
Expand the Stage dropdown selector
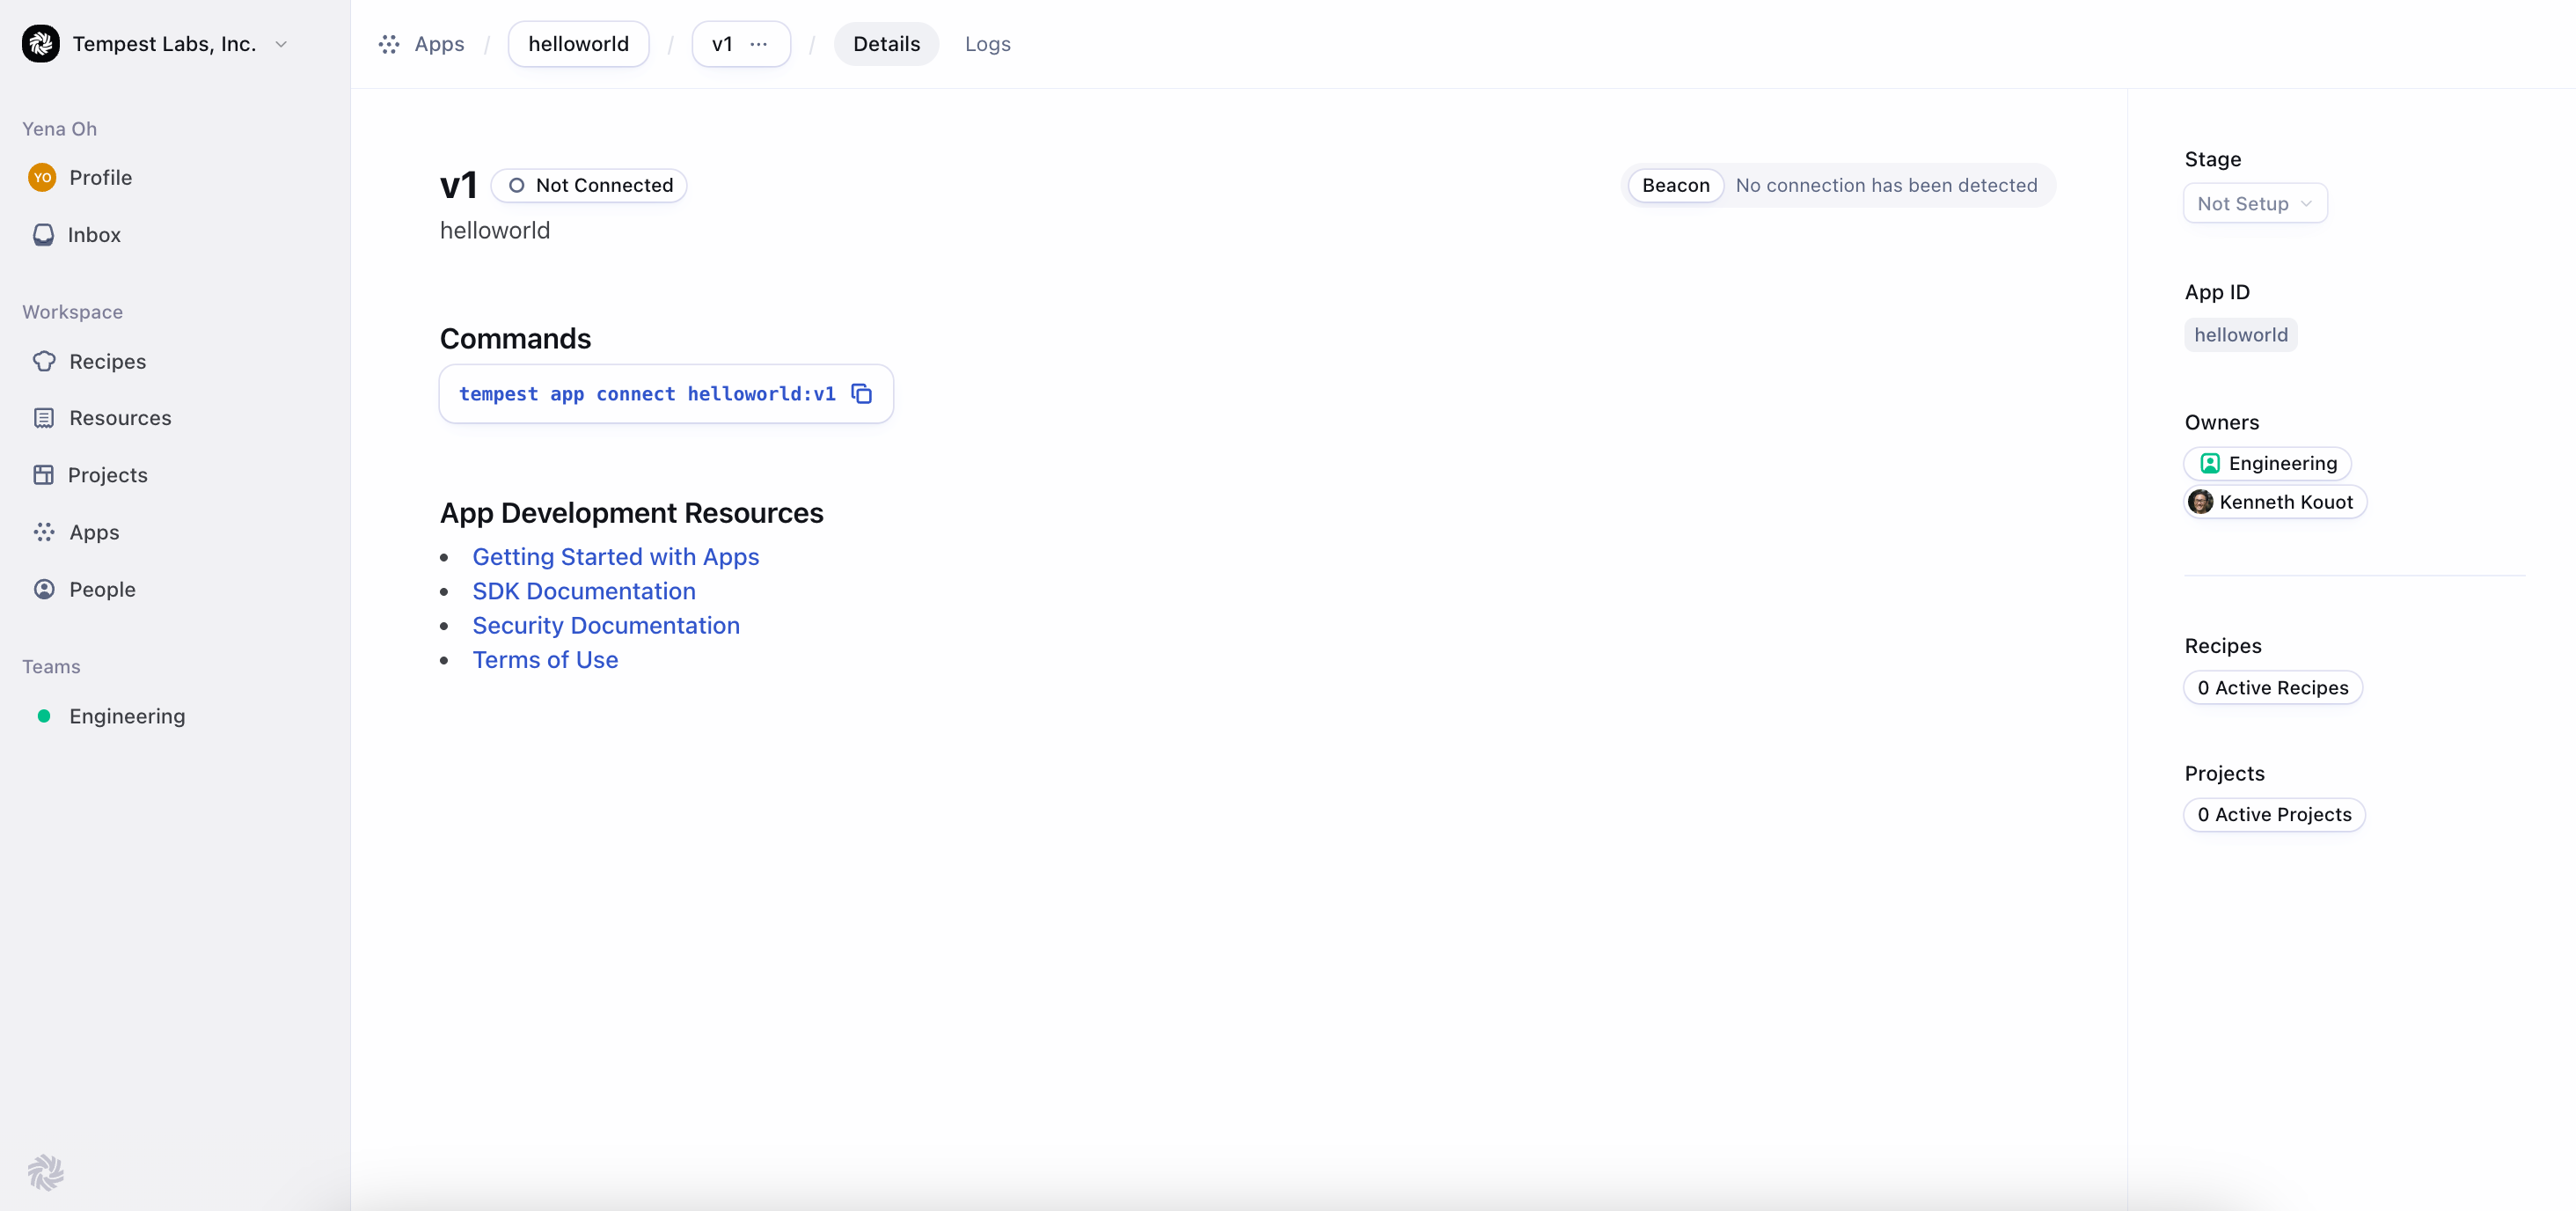tap(2256, 202)
